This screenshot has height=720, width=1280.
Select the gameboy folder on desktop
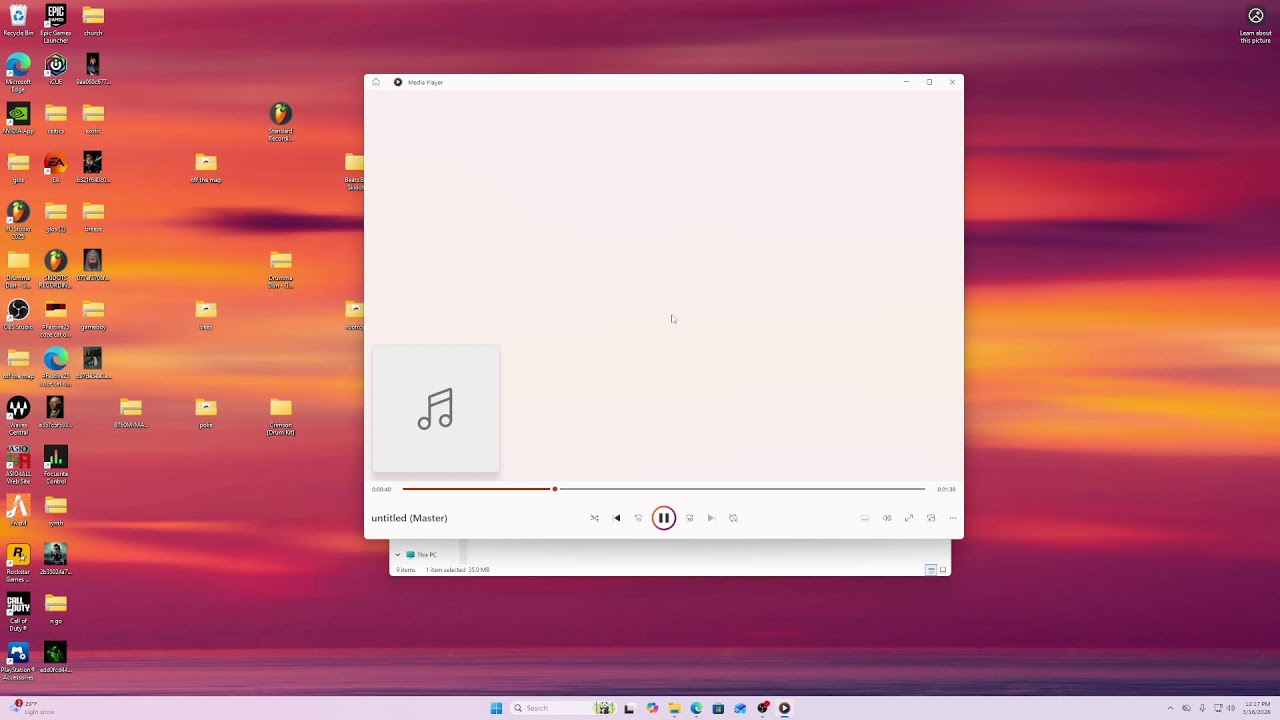(x=93, y=314)
